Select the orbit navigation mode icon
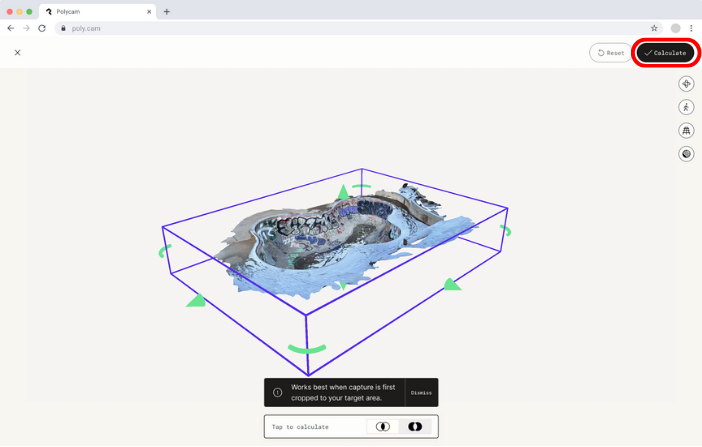This screenshot has height=447, width=702. [x=686, y=84]
